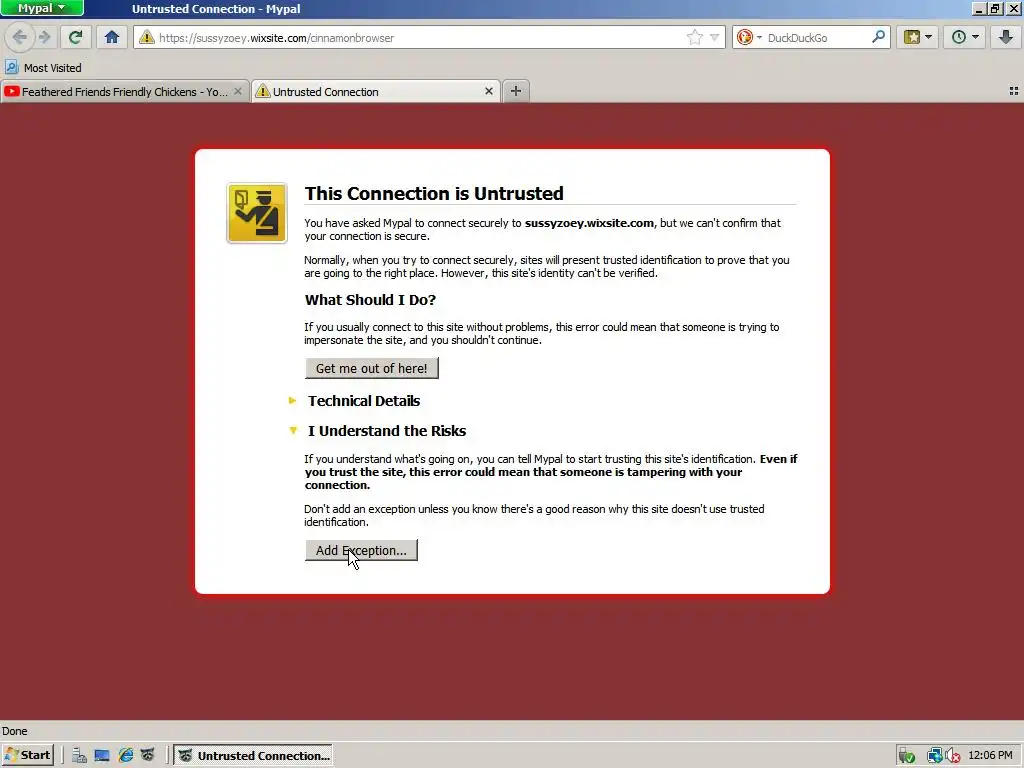The image size is (1024, 768).
Task: Click the warning icon in the address bar
Action: pos(147,37)
